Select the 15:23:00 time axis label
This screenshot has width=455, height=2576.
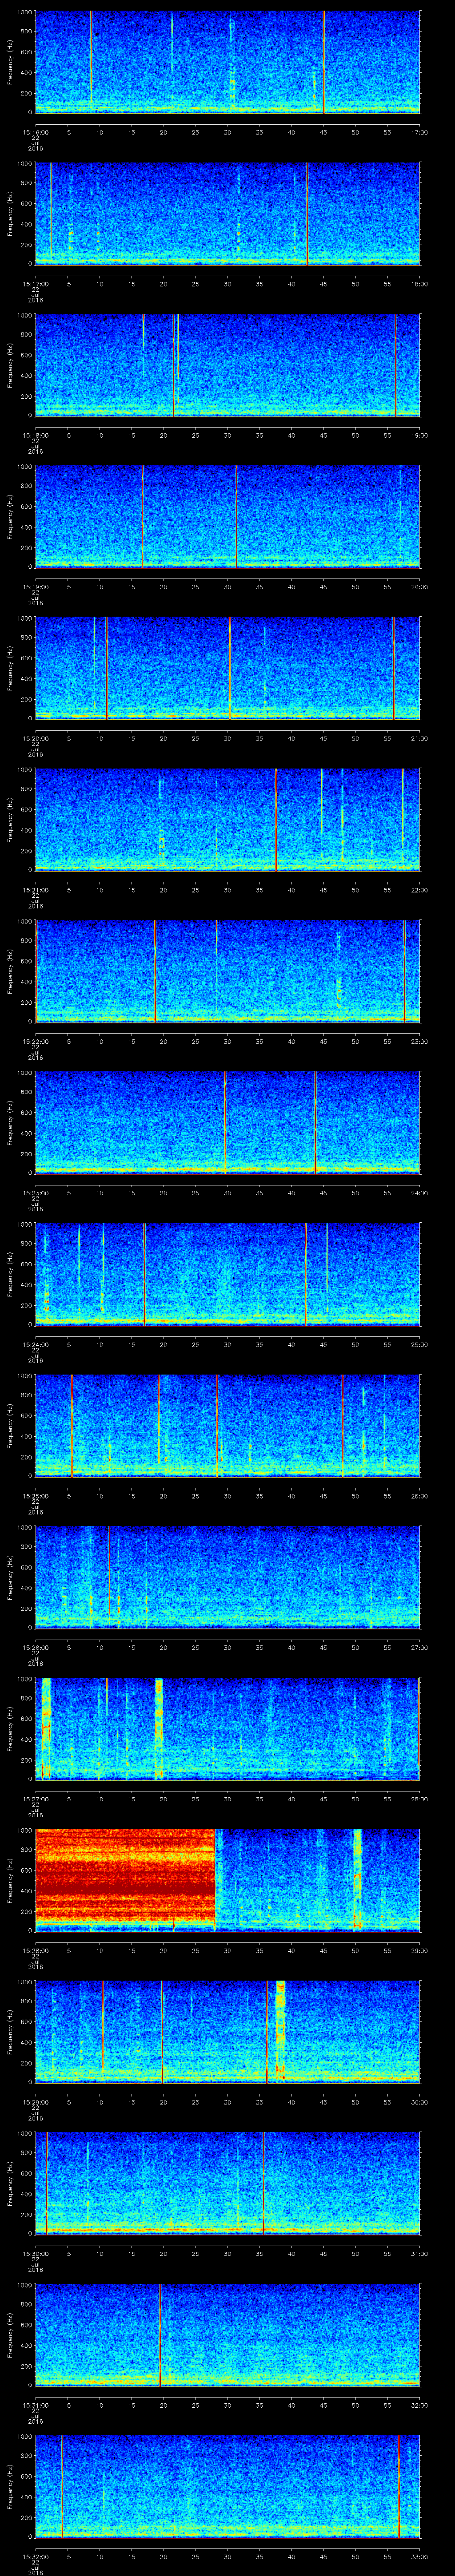[36, 1193]
